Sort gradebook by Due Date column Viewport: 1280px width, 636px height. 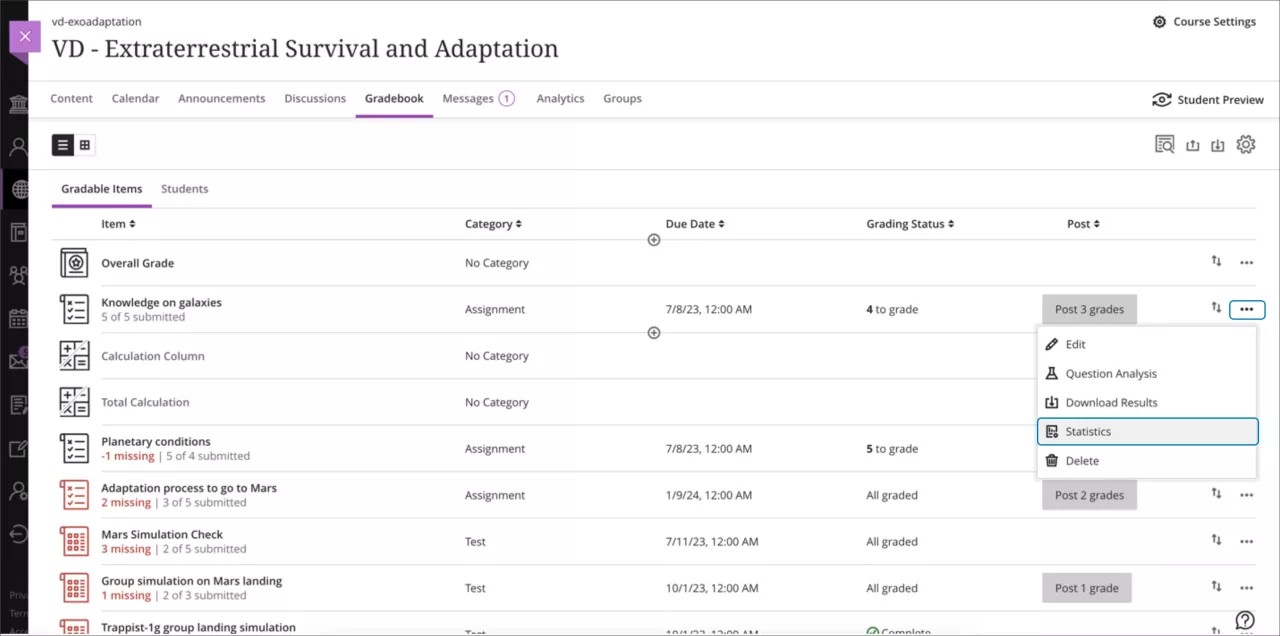pyautogui.click(x=694, y=223)
